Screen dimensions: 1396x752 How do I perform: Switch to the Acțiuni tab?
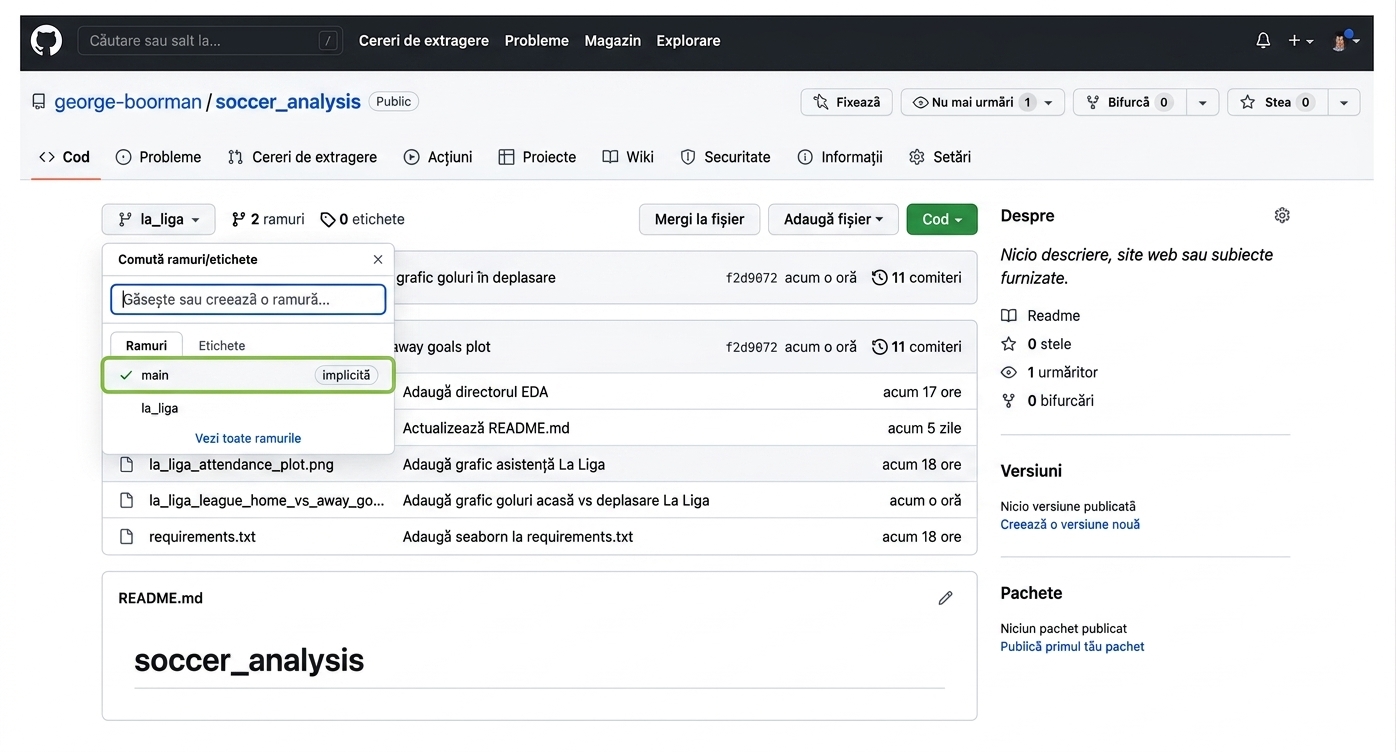[438, 157]
